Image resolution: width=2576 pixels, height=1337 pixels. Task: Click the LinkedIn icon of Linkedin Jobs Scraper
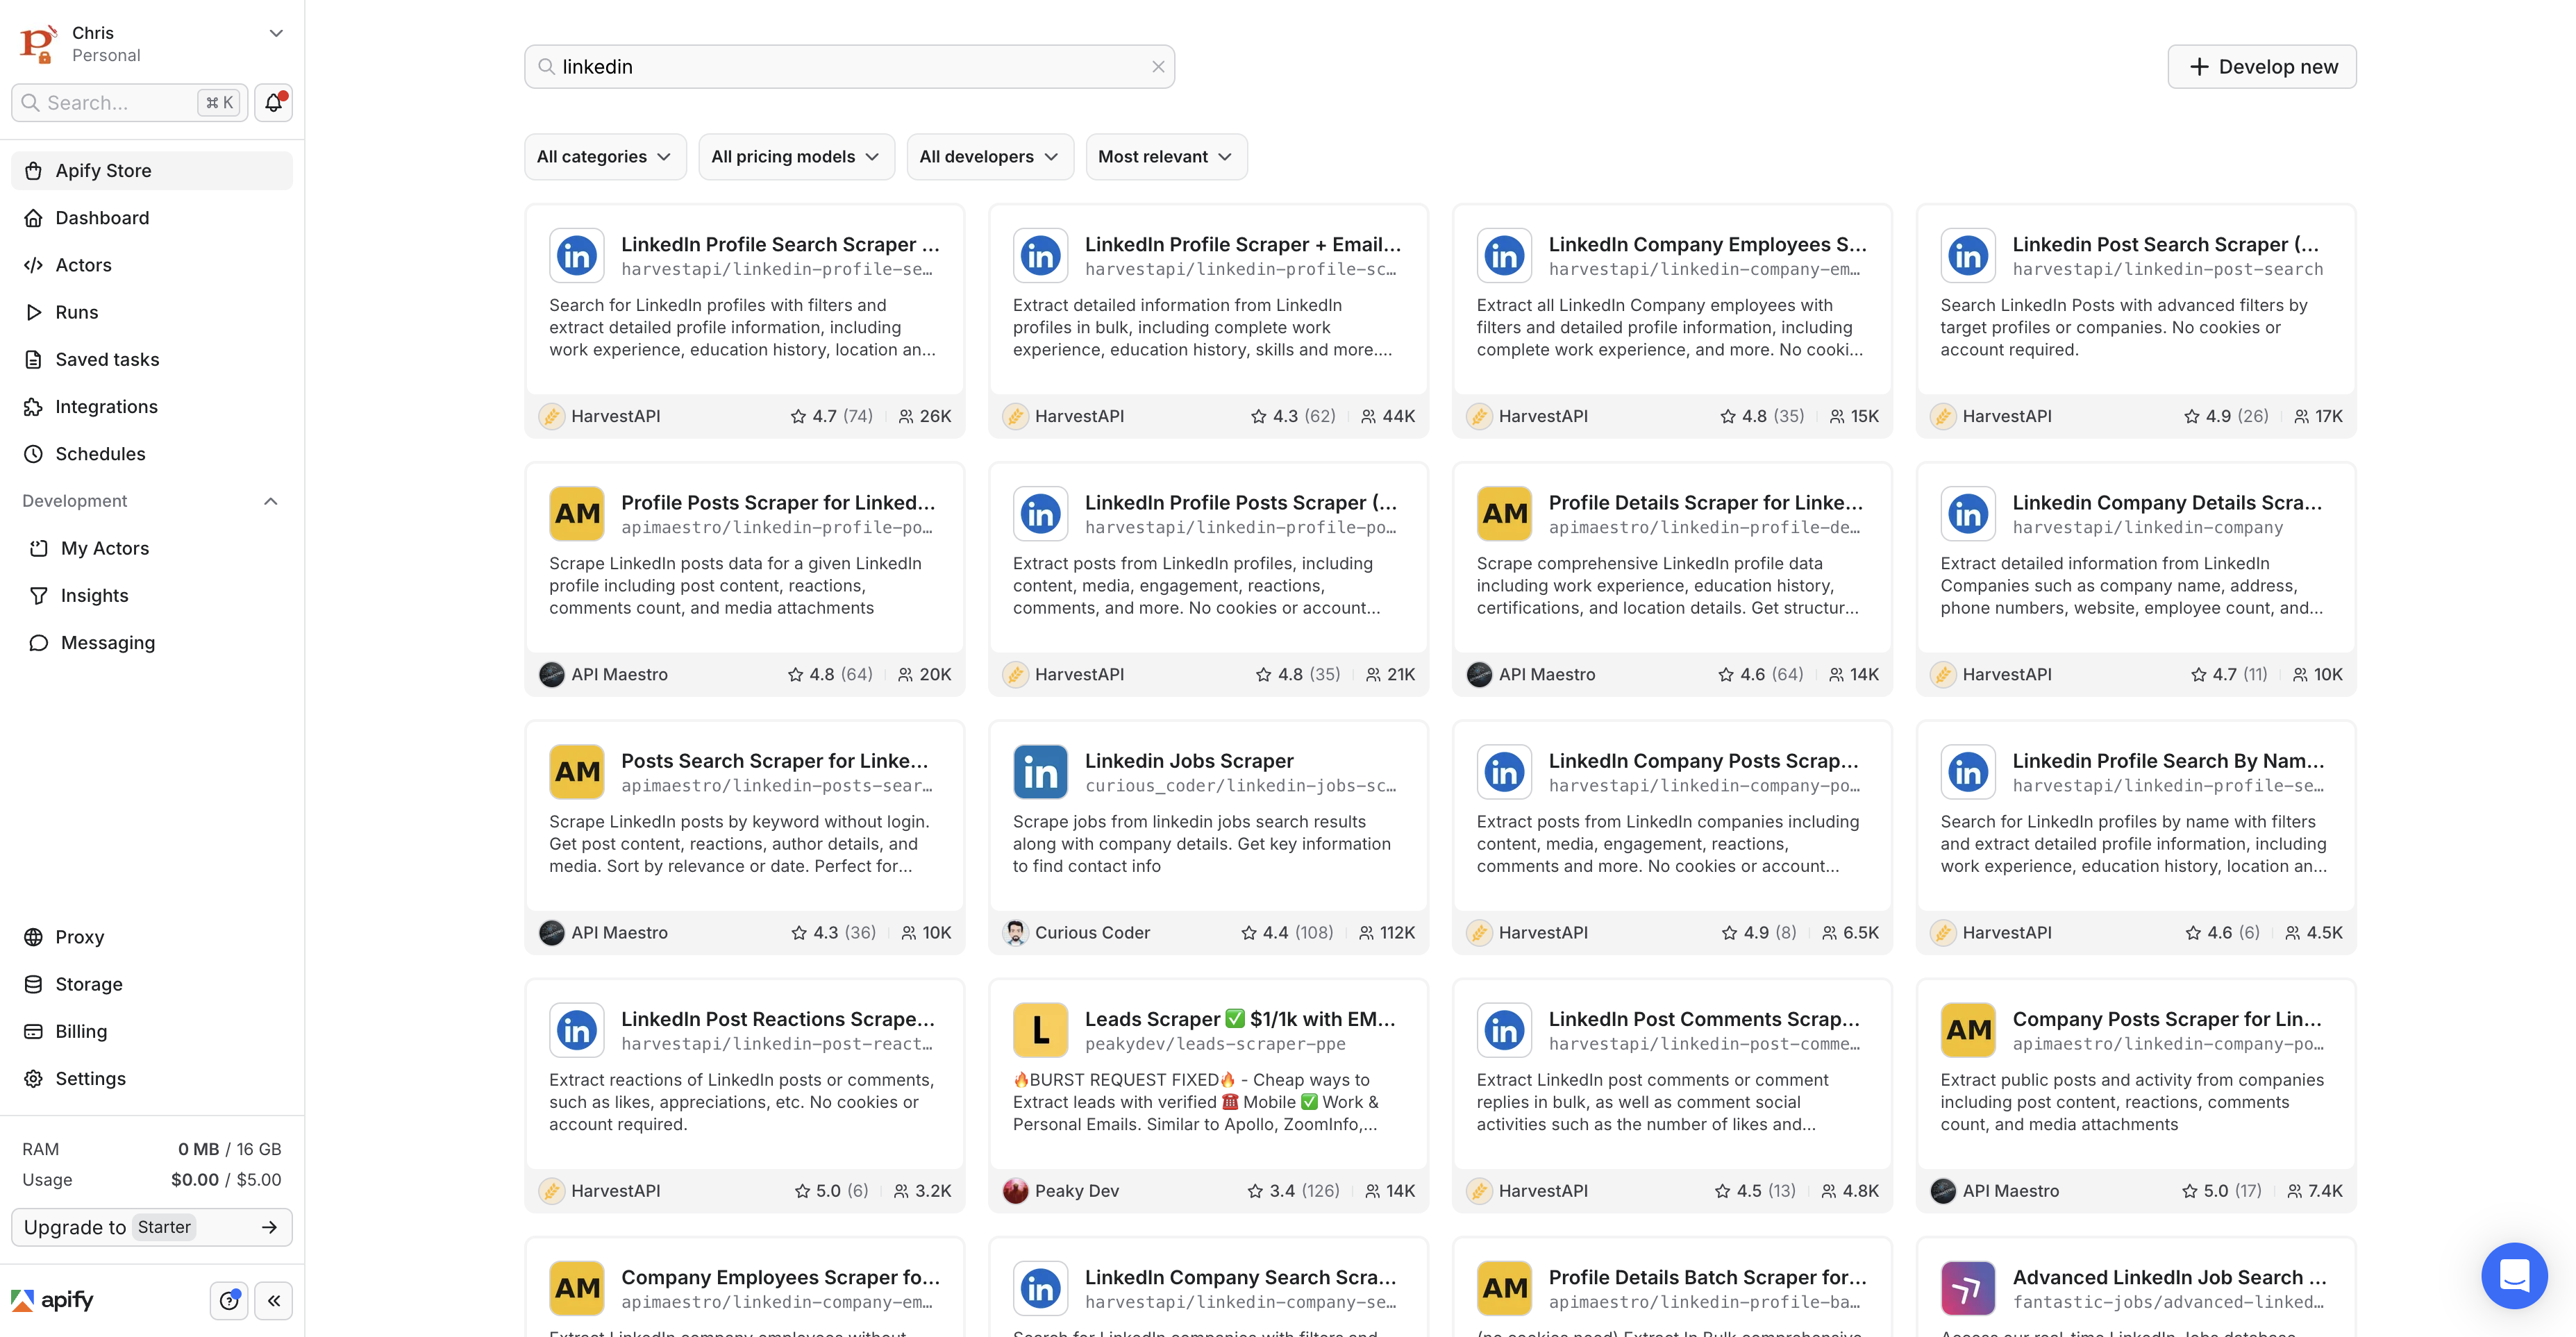click(1041, 772)
